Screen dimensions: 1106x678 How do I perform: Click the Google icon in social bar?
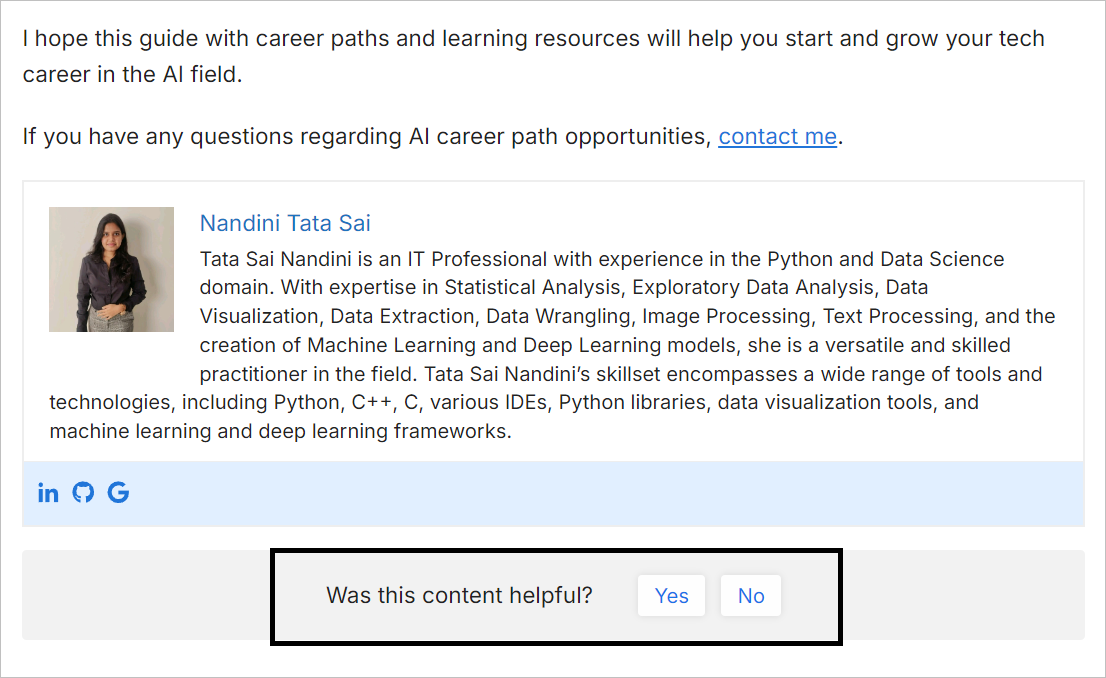click(x=118, y=492)
